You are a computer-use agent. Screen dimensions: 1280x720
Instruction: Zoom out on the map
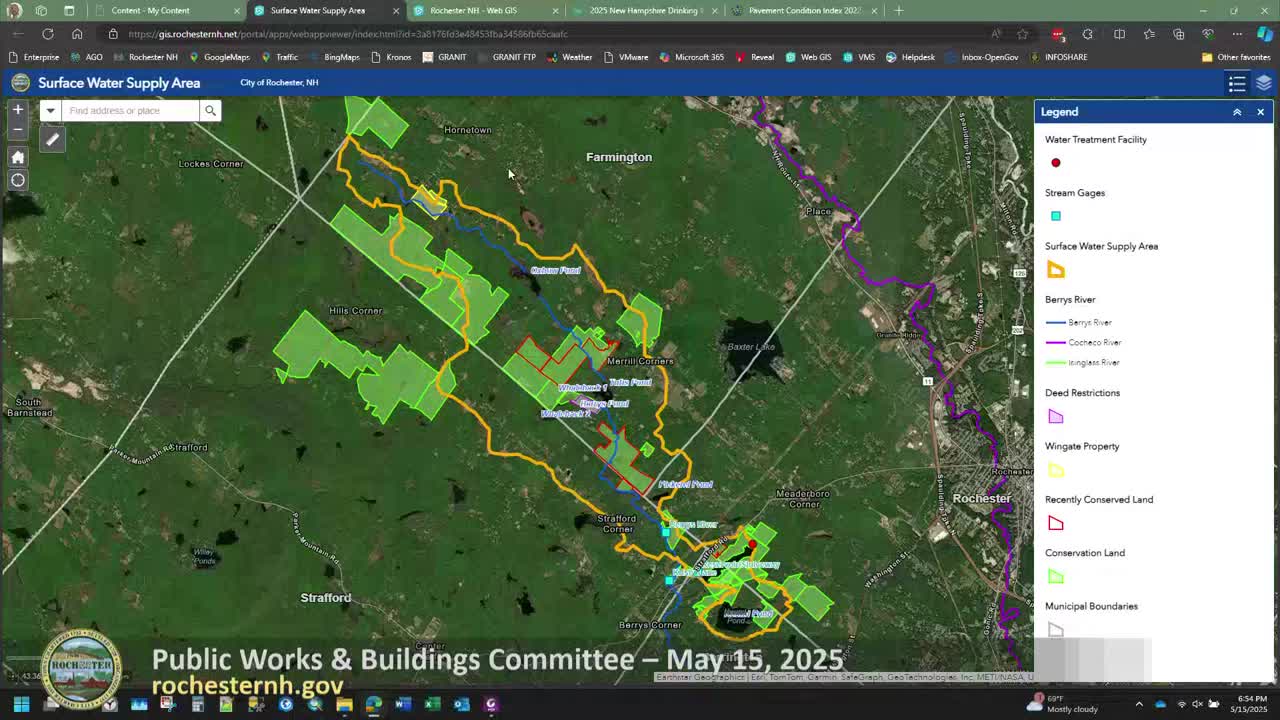tap(17, 130)
